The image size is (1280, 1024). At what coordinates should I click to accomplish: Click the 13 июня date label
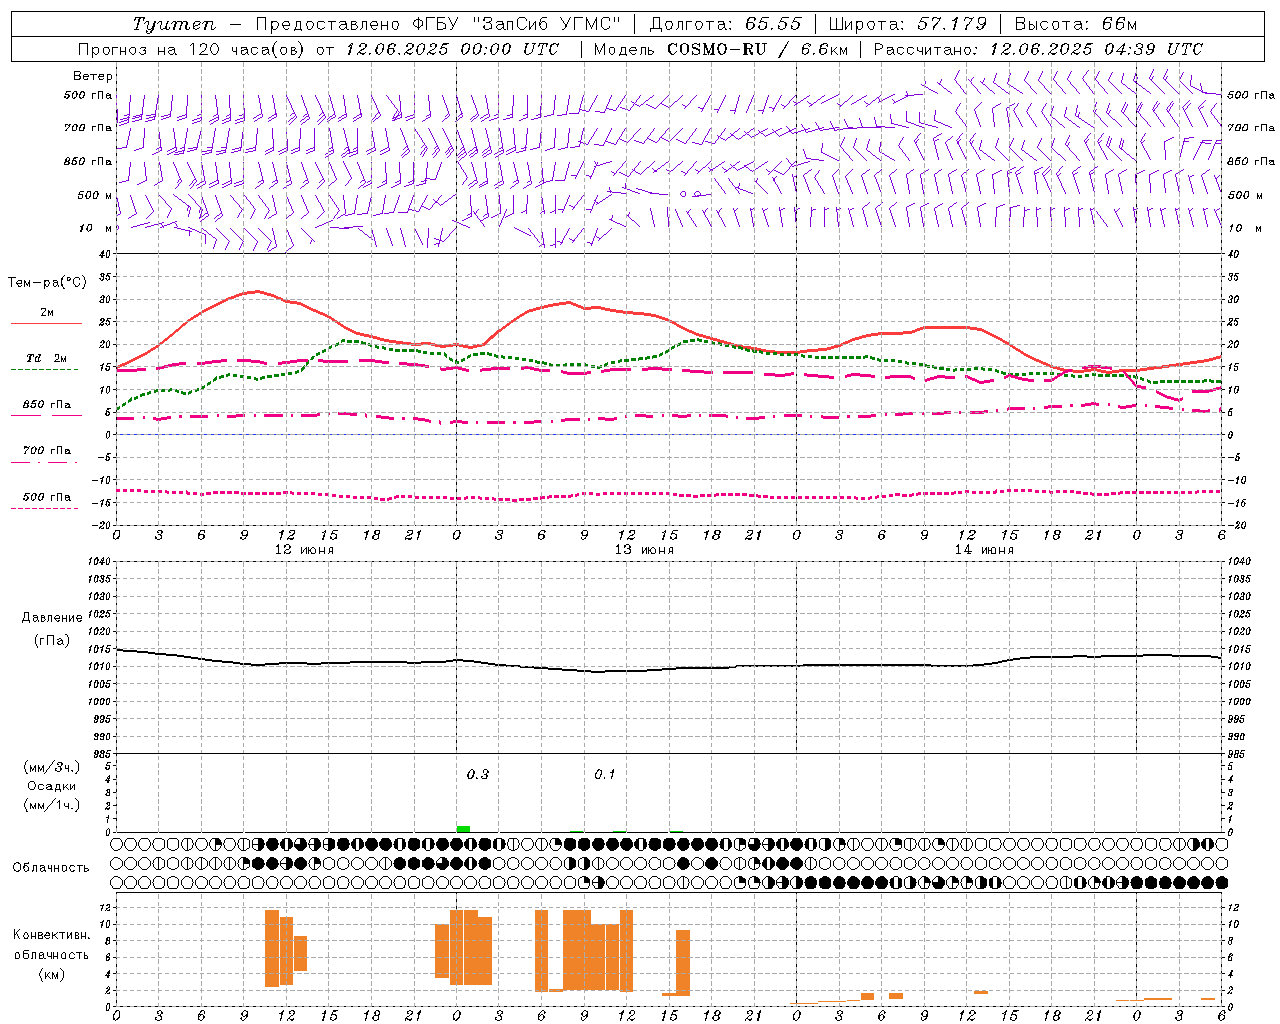(644, 550)
